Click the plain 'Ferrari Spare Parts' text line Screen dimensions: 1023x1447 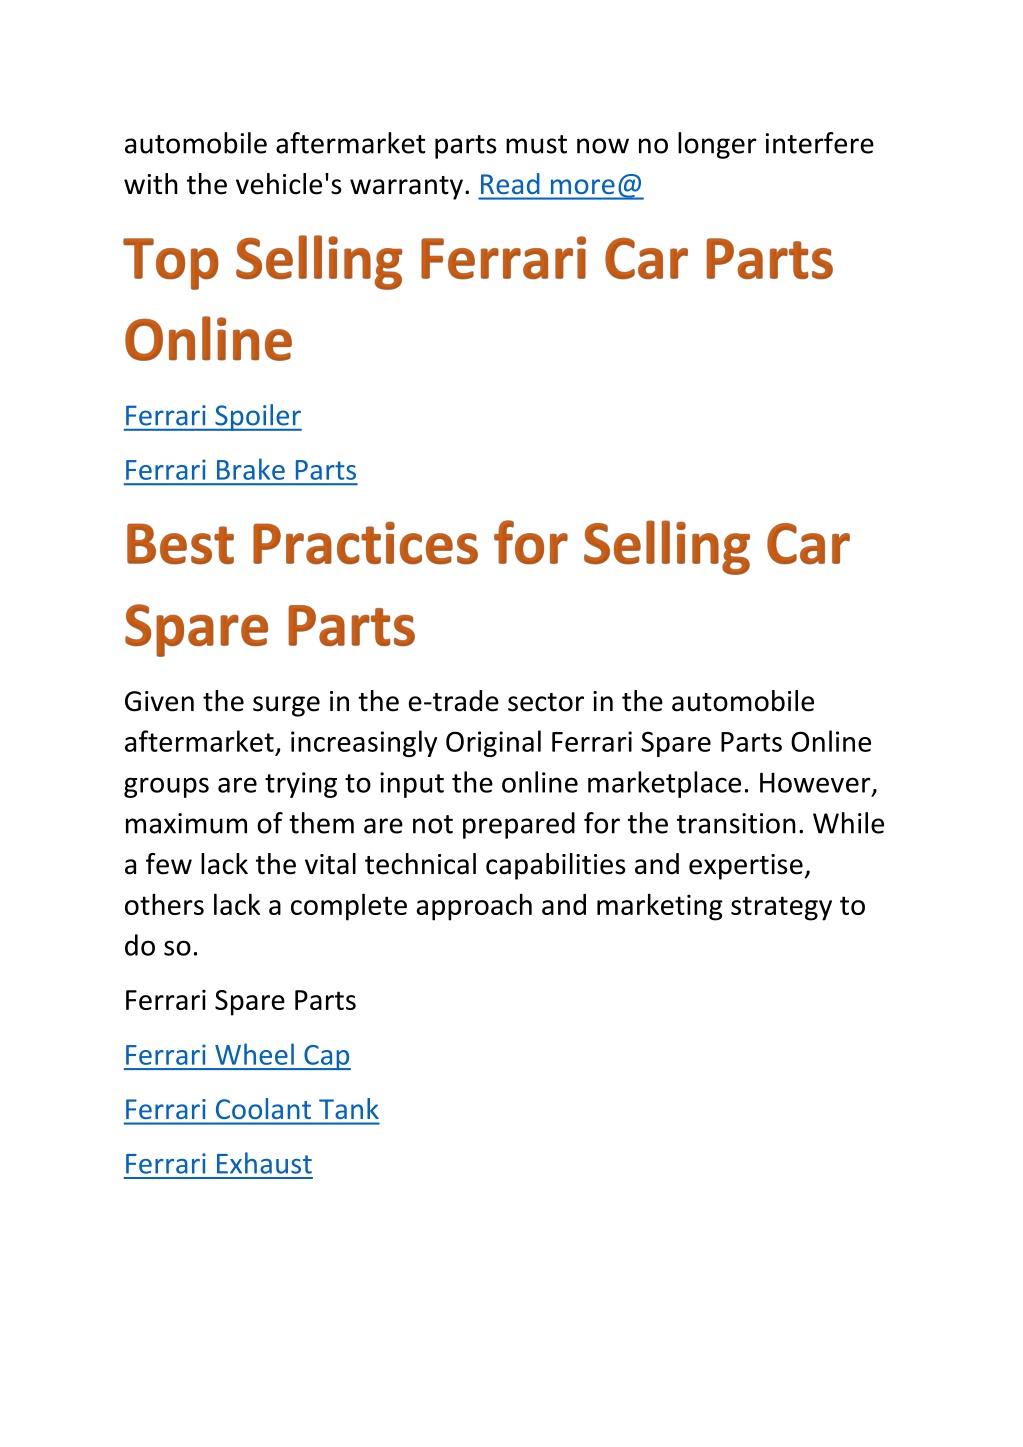(240, 1001)
